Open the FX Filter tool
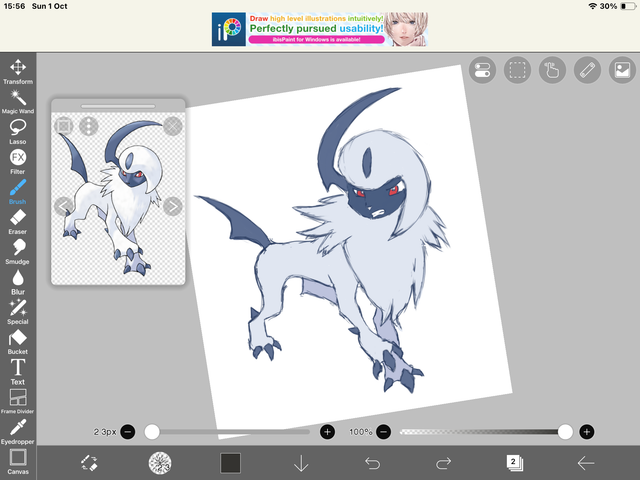 (18, 162)
